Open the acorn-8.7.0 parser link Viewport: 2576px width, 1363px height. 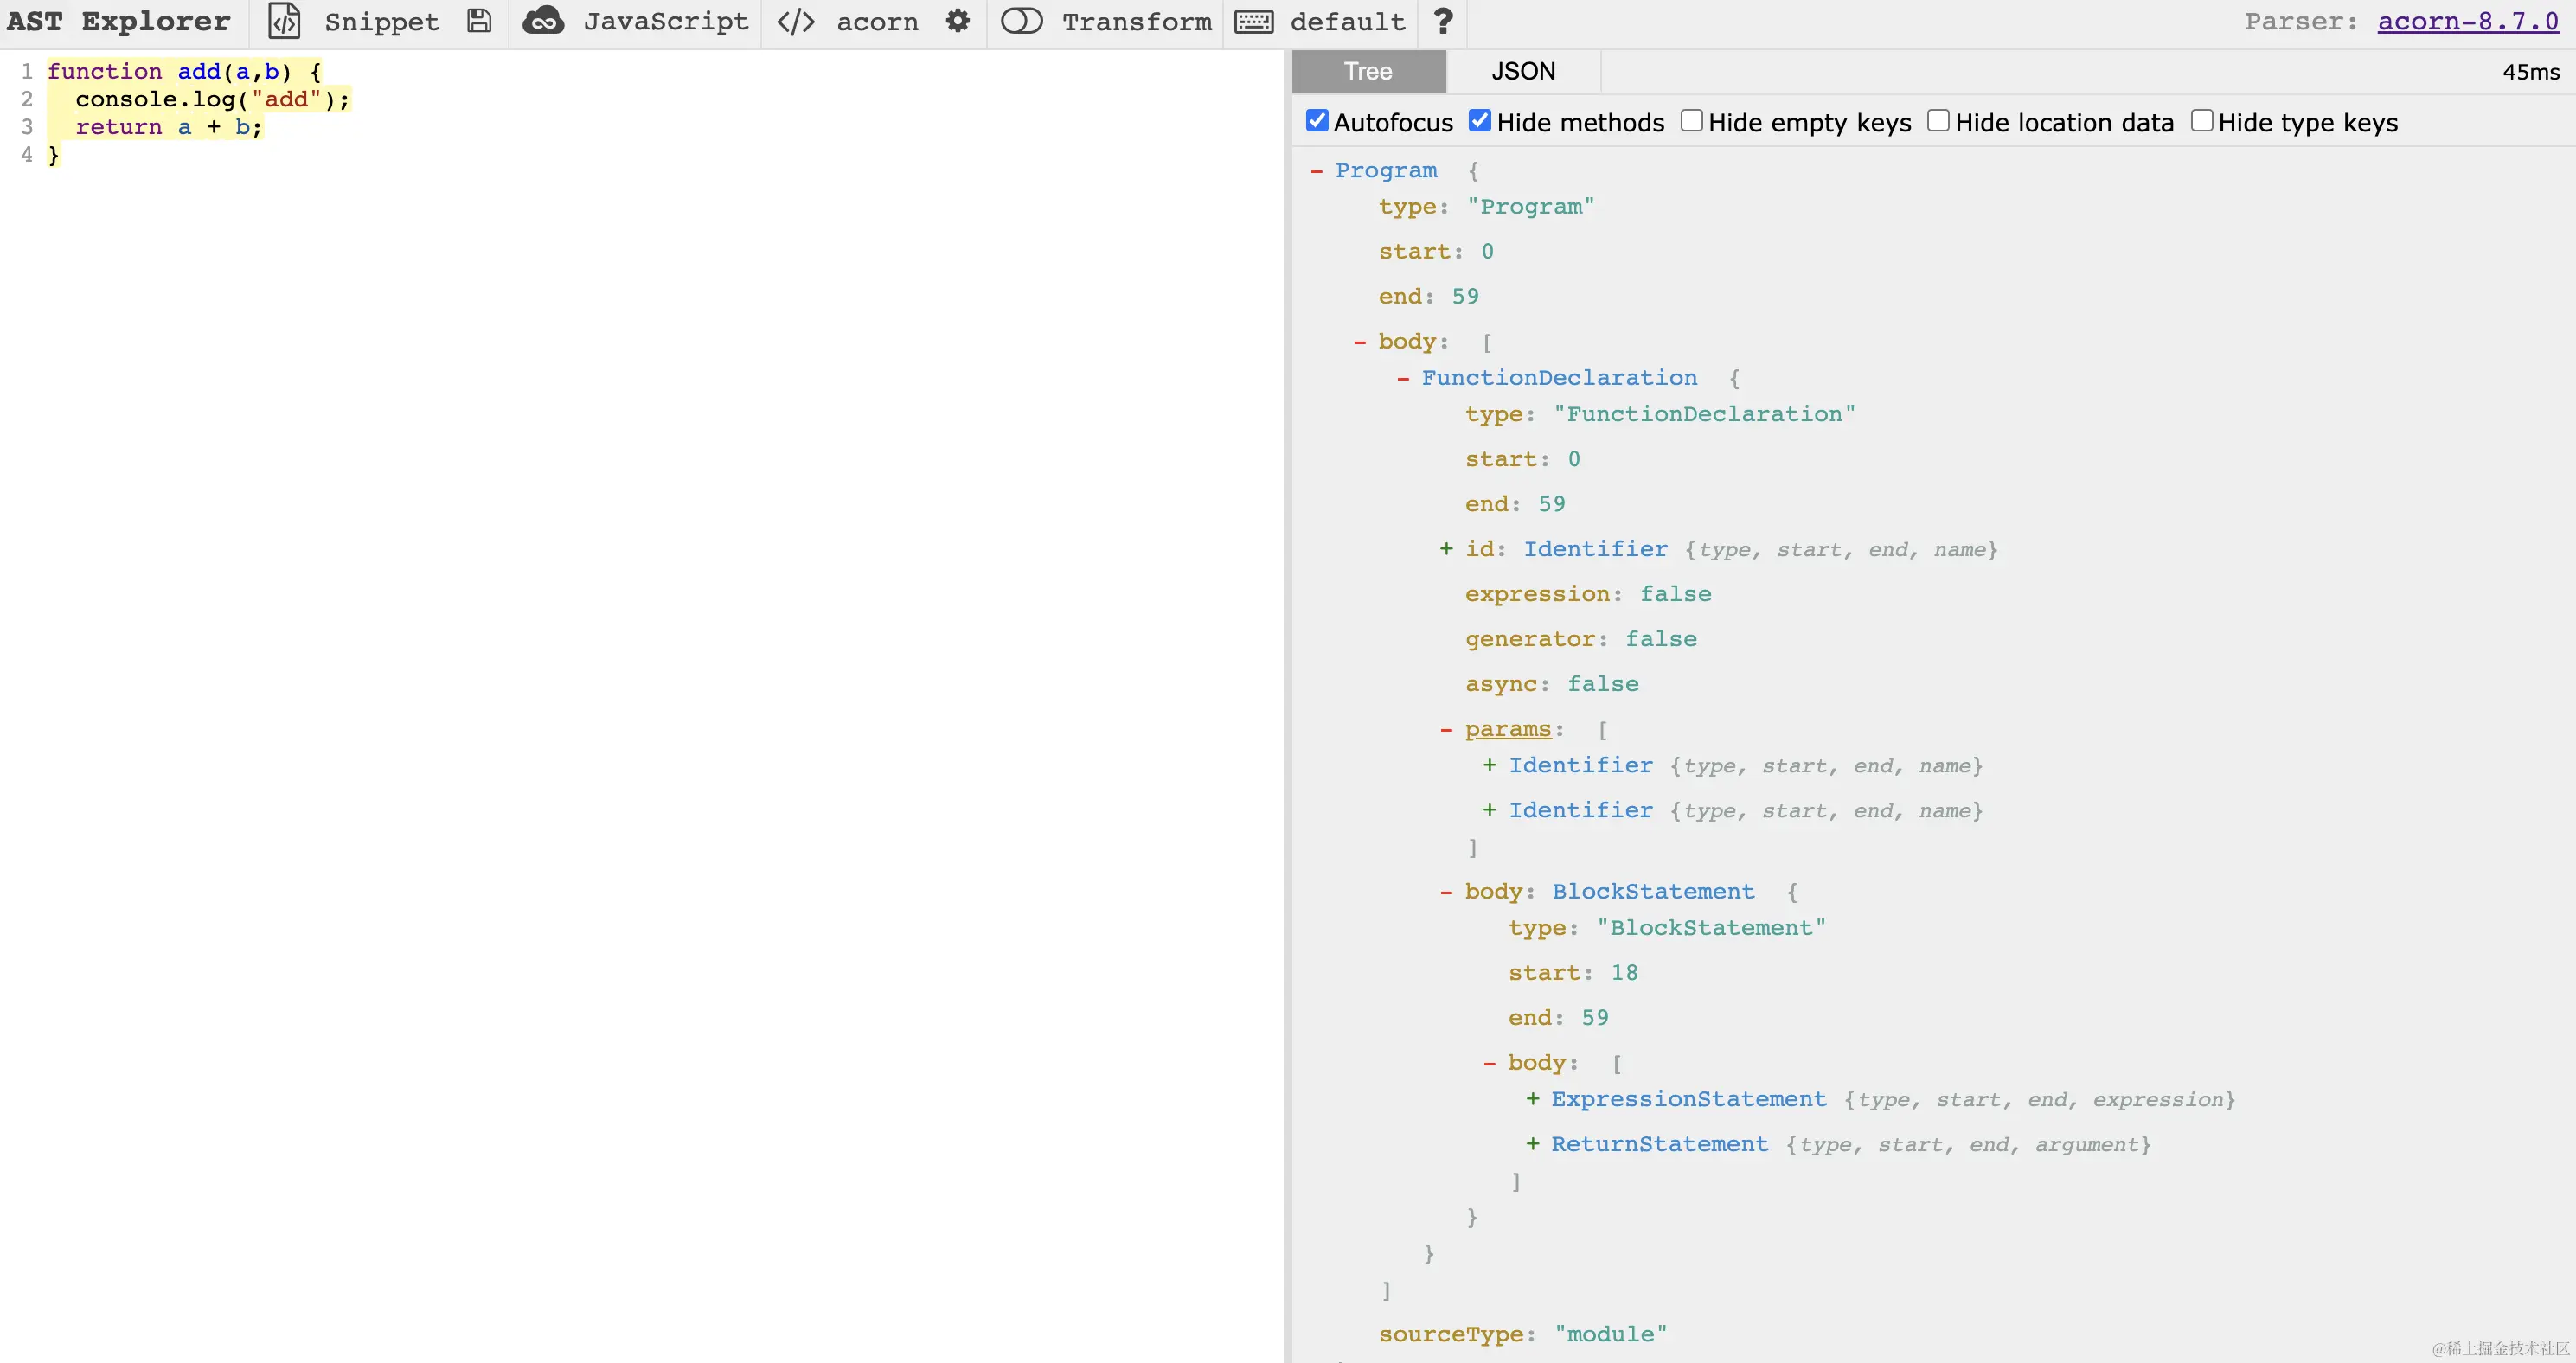pyautogui.click(x=2467, y=22)
